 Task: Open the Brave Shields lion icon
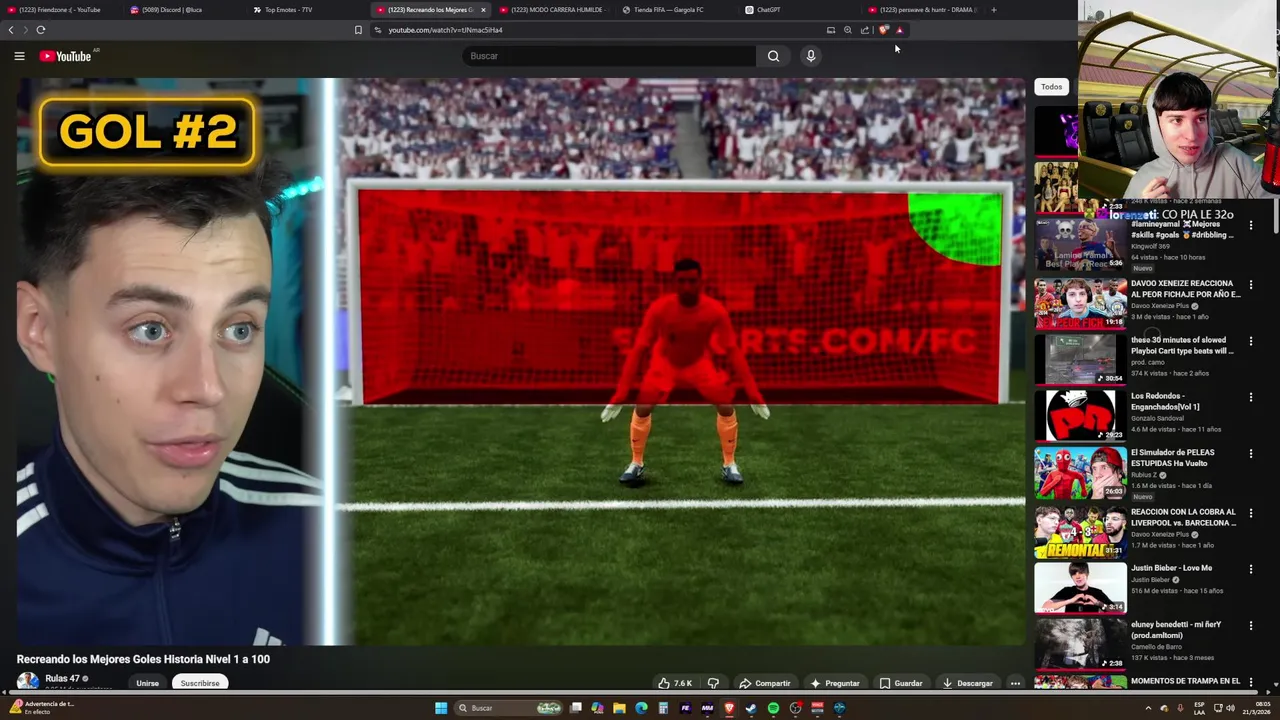(883, 30)
